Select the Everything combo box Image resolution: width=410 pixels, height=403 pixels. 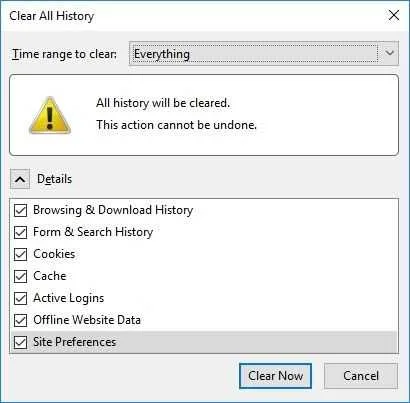pyautogui.click(x=264, y=53)
